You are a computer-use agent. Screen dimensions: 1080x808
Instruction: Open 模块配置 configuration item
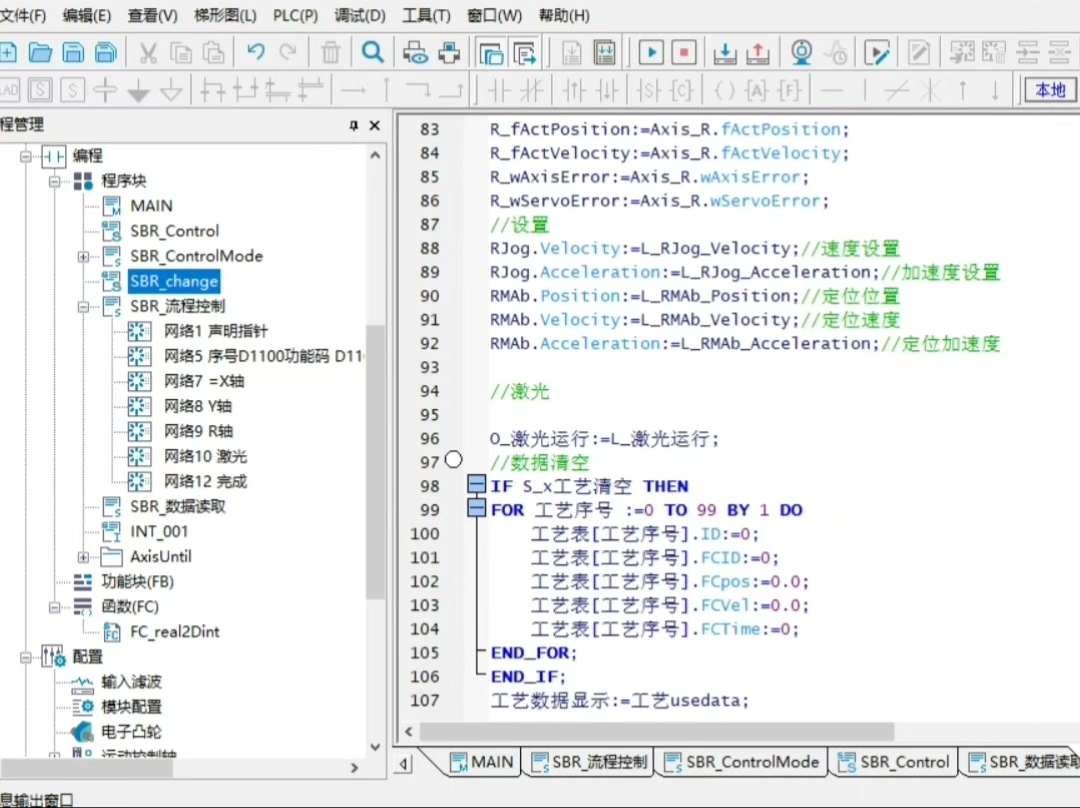click(131, 707)
